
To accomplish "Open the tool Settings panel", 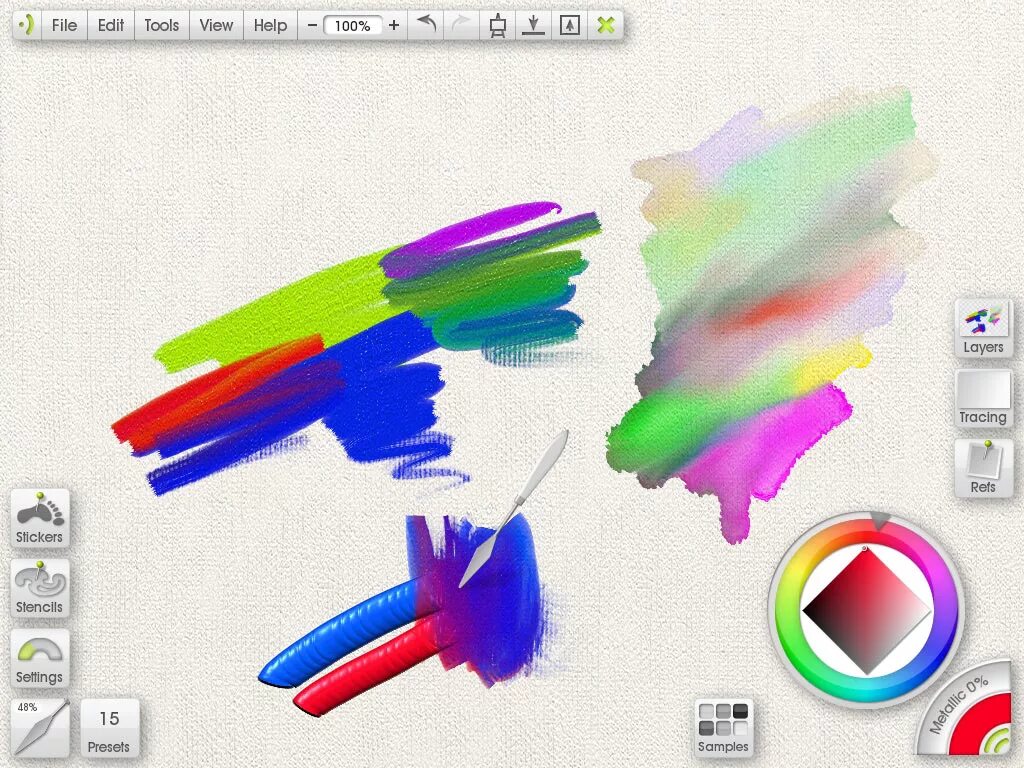I will point(40,658).
